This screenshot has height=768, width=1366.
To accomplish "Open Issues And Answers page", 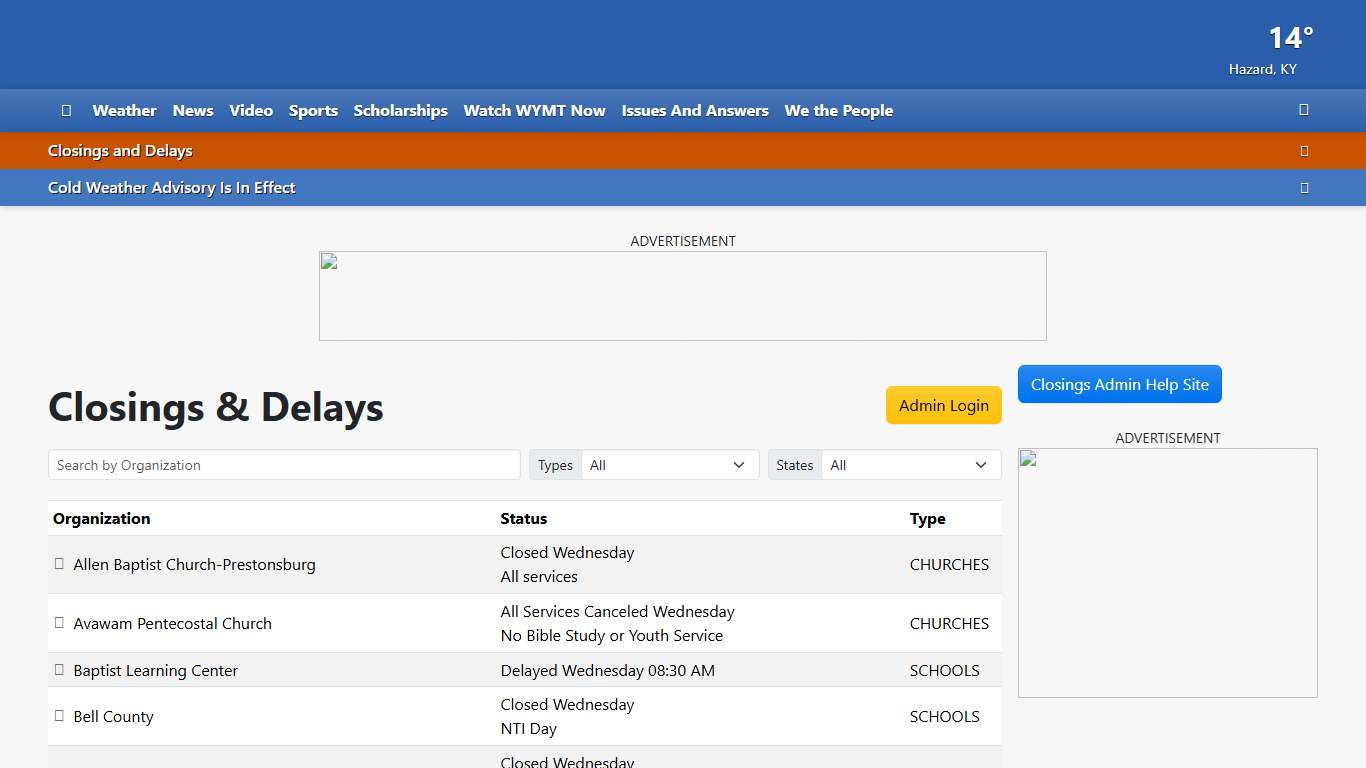I will tap(695, 111).
